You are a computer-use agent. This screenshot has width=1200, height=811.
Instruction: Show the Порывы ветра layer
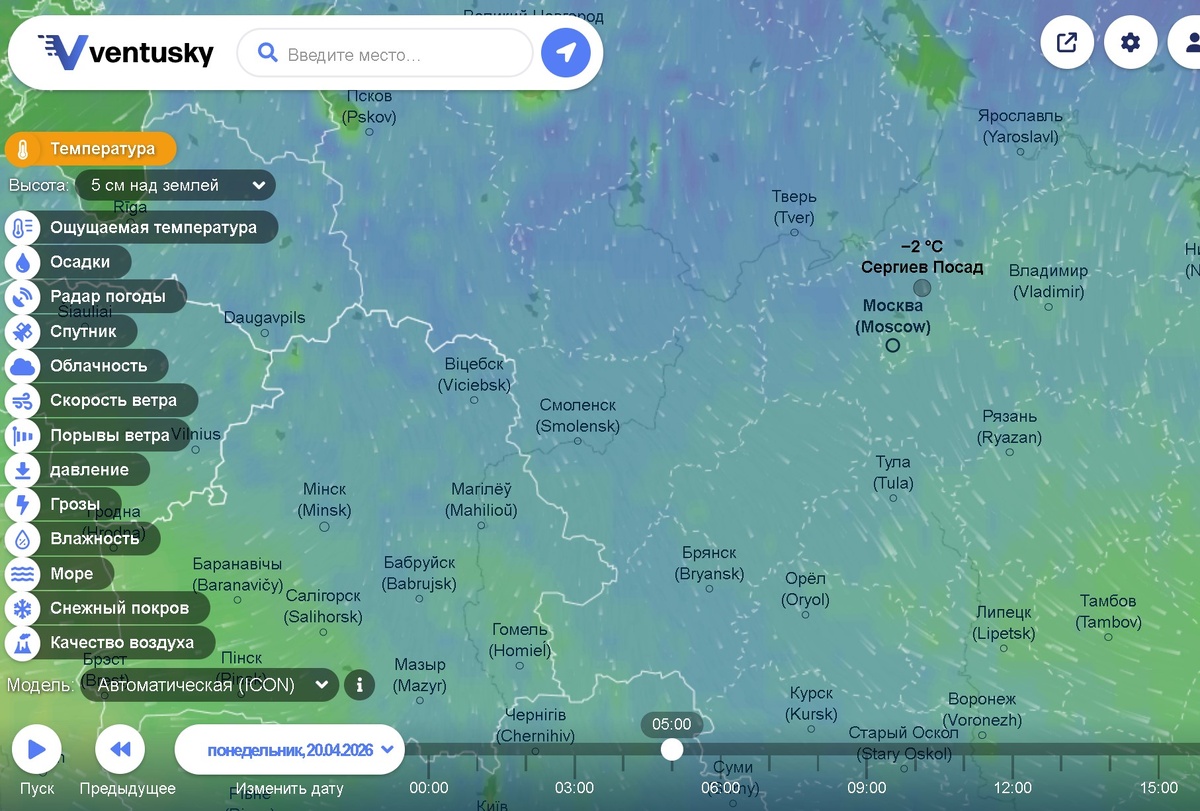tap(98, 435)
